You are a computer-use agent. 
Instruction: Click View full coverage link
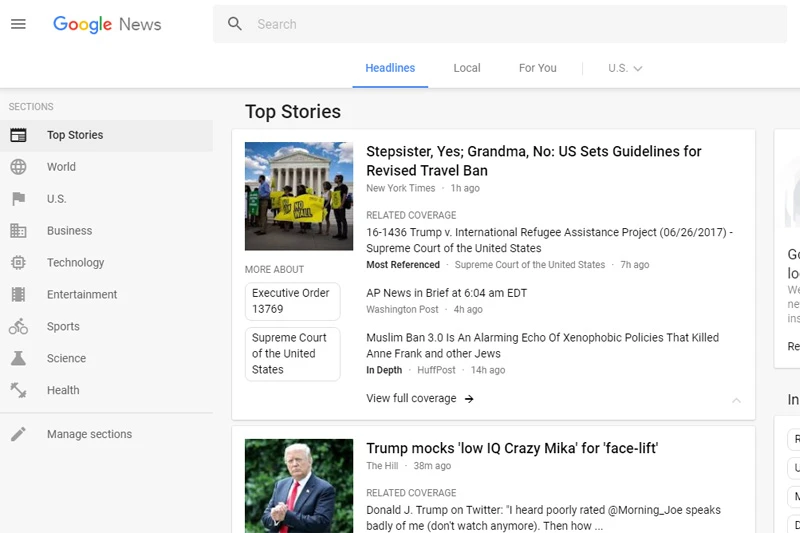(x=411, y=398)
